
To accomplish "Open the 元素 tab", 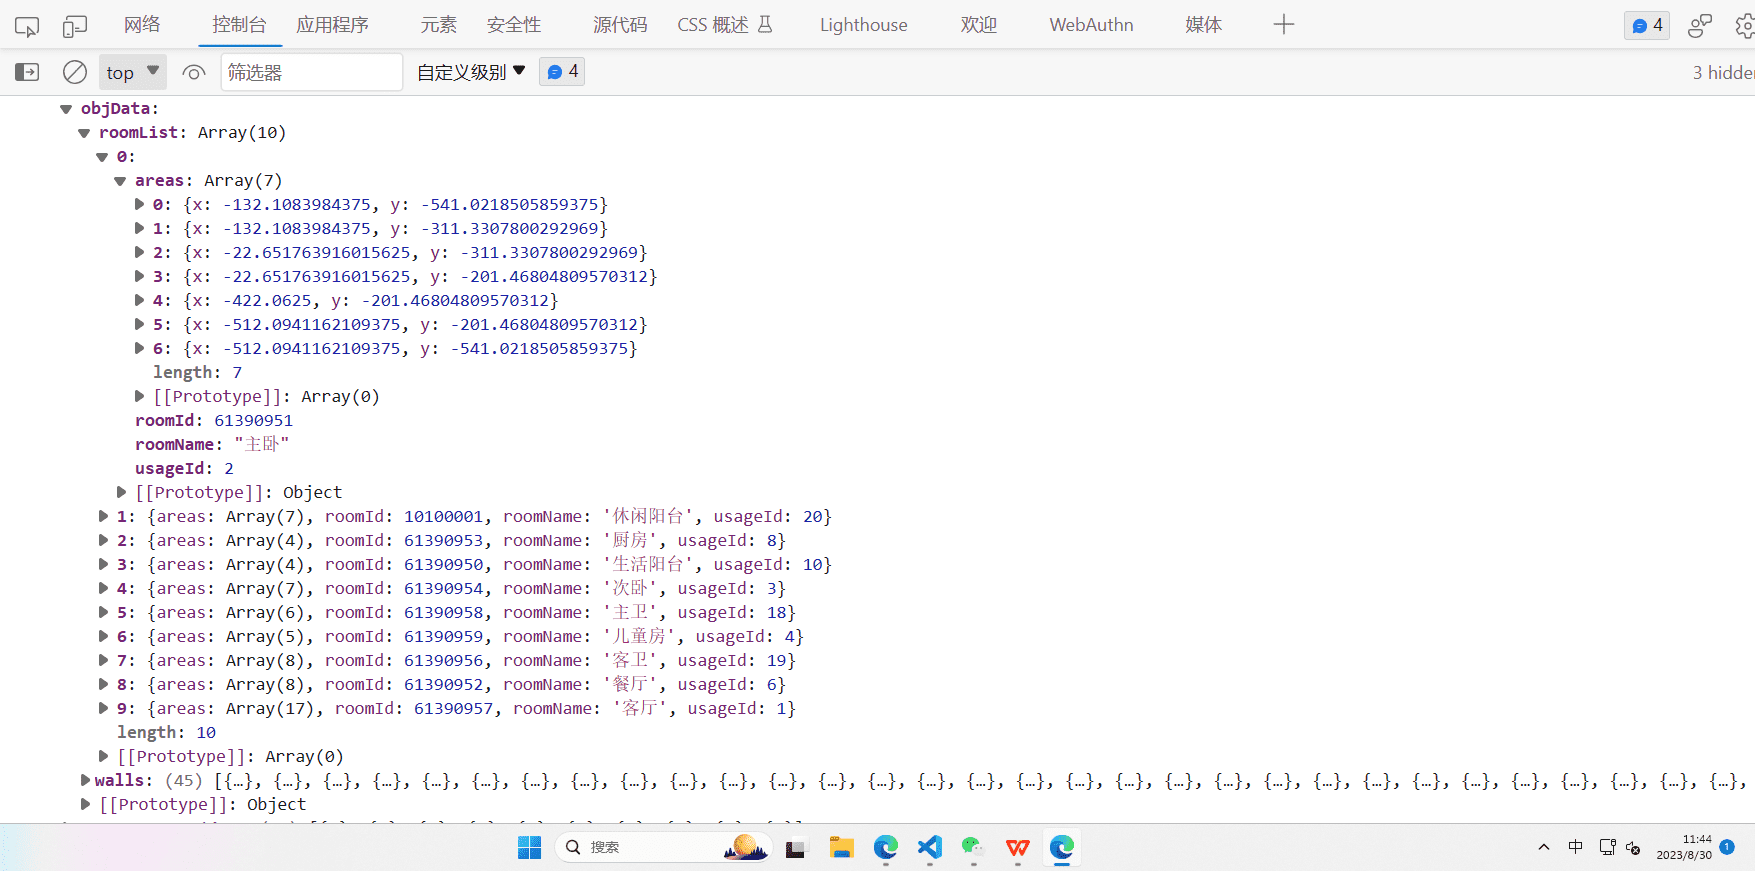I will 438,25.
